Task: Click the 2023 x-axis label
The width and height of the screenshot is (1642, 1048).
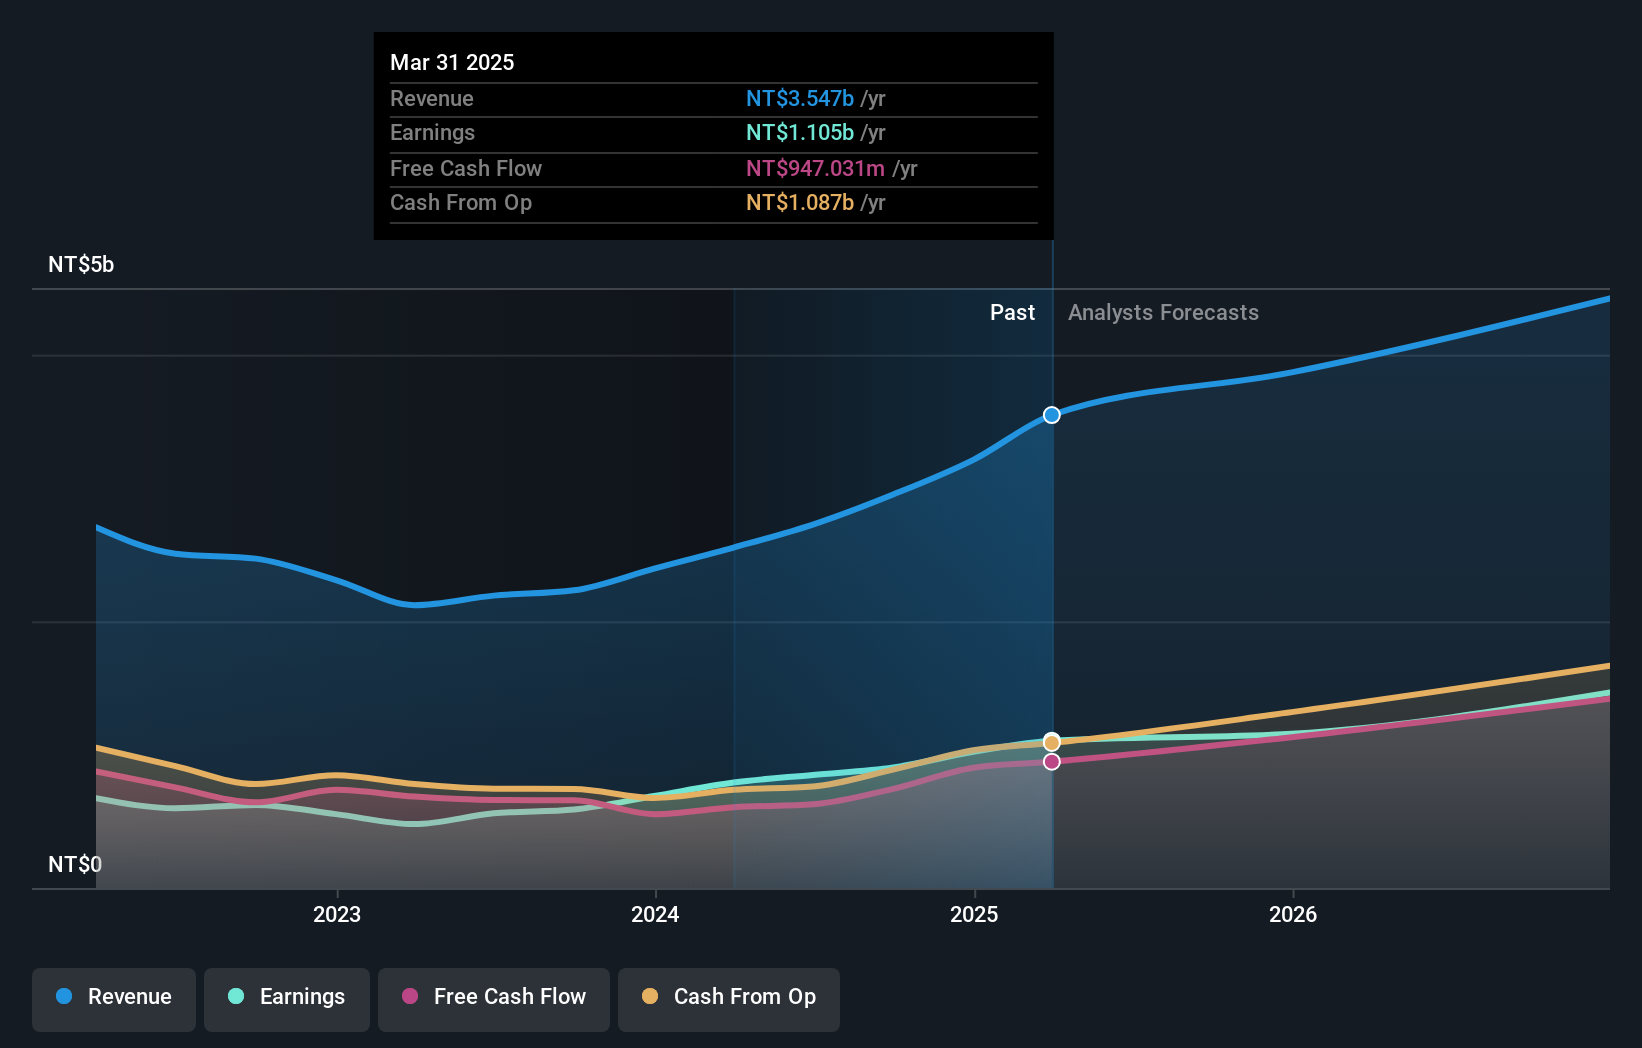Action: click(x=337, y=914)
